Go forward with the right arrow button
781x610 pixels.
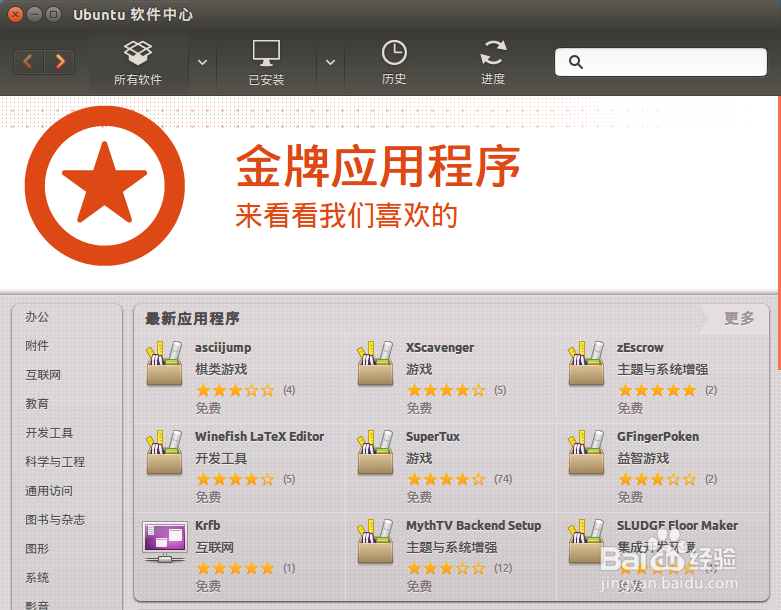pos(60,62)
